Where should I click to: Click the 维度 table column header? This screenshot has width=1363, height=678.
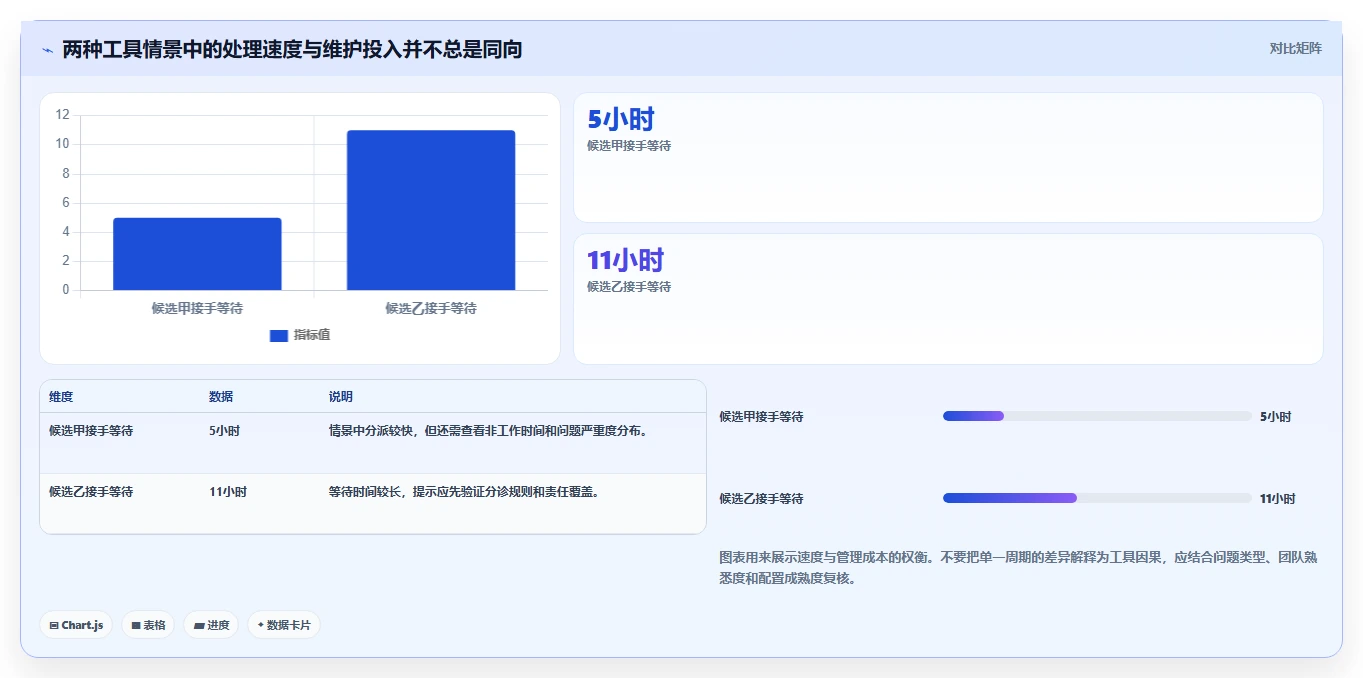click(61, 397)
